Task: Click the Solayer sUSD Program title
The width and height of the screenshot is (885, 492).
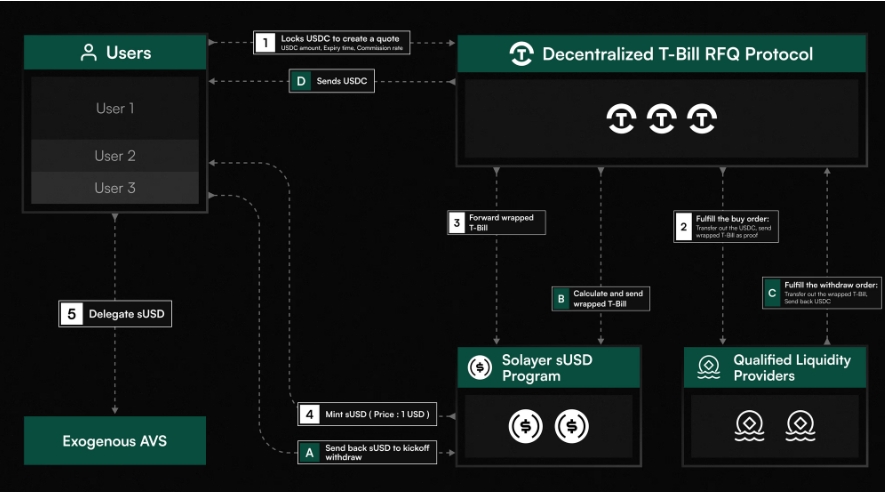Action: click(x=547, y=368)
